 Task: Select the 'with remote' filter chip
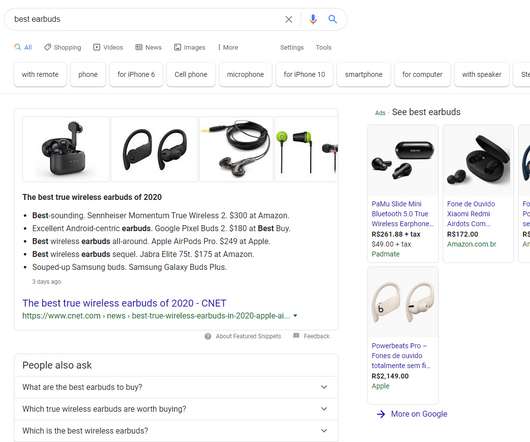click(40, 74)
